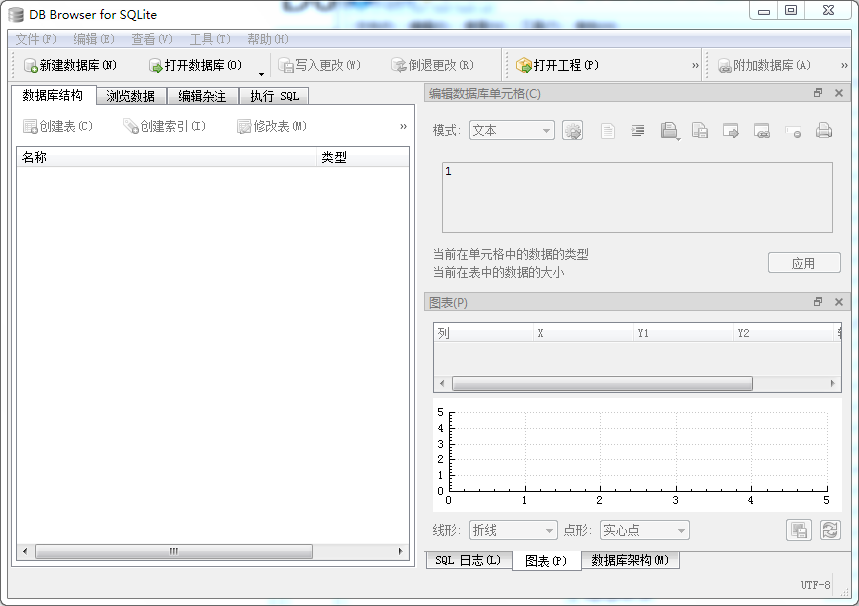The height and width of the screenshot is (606, 859).
Task: Click the window-with-chain-link icon in cell editor
Action: click(761, 131)
